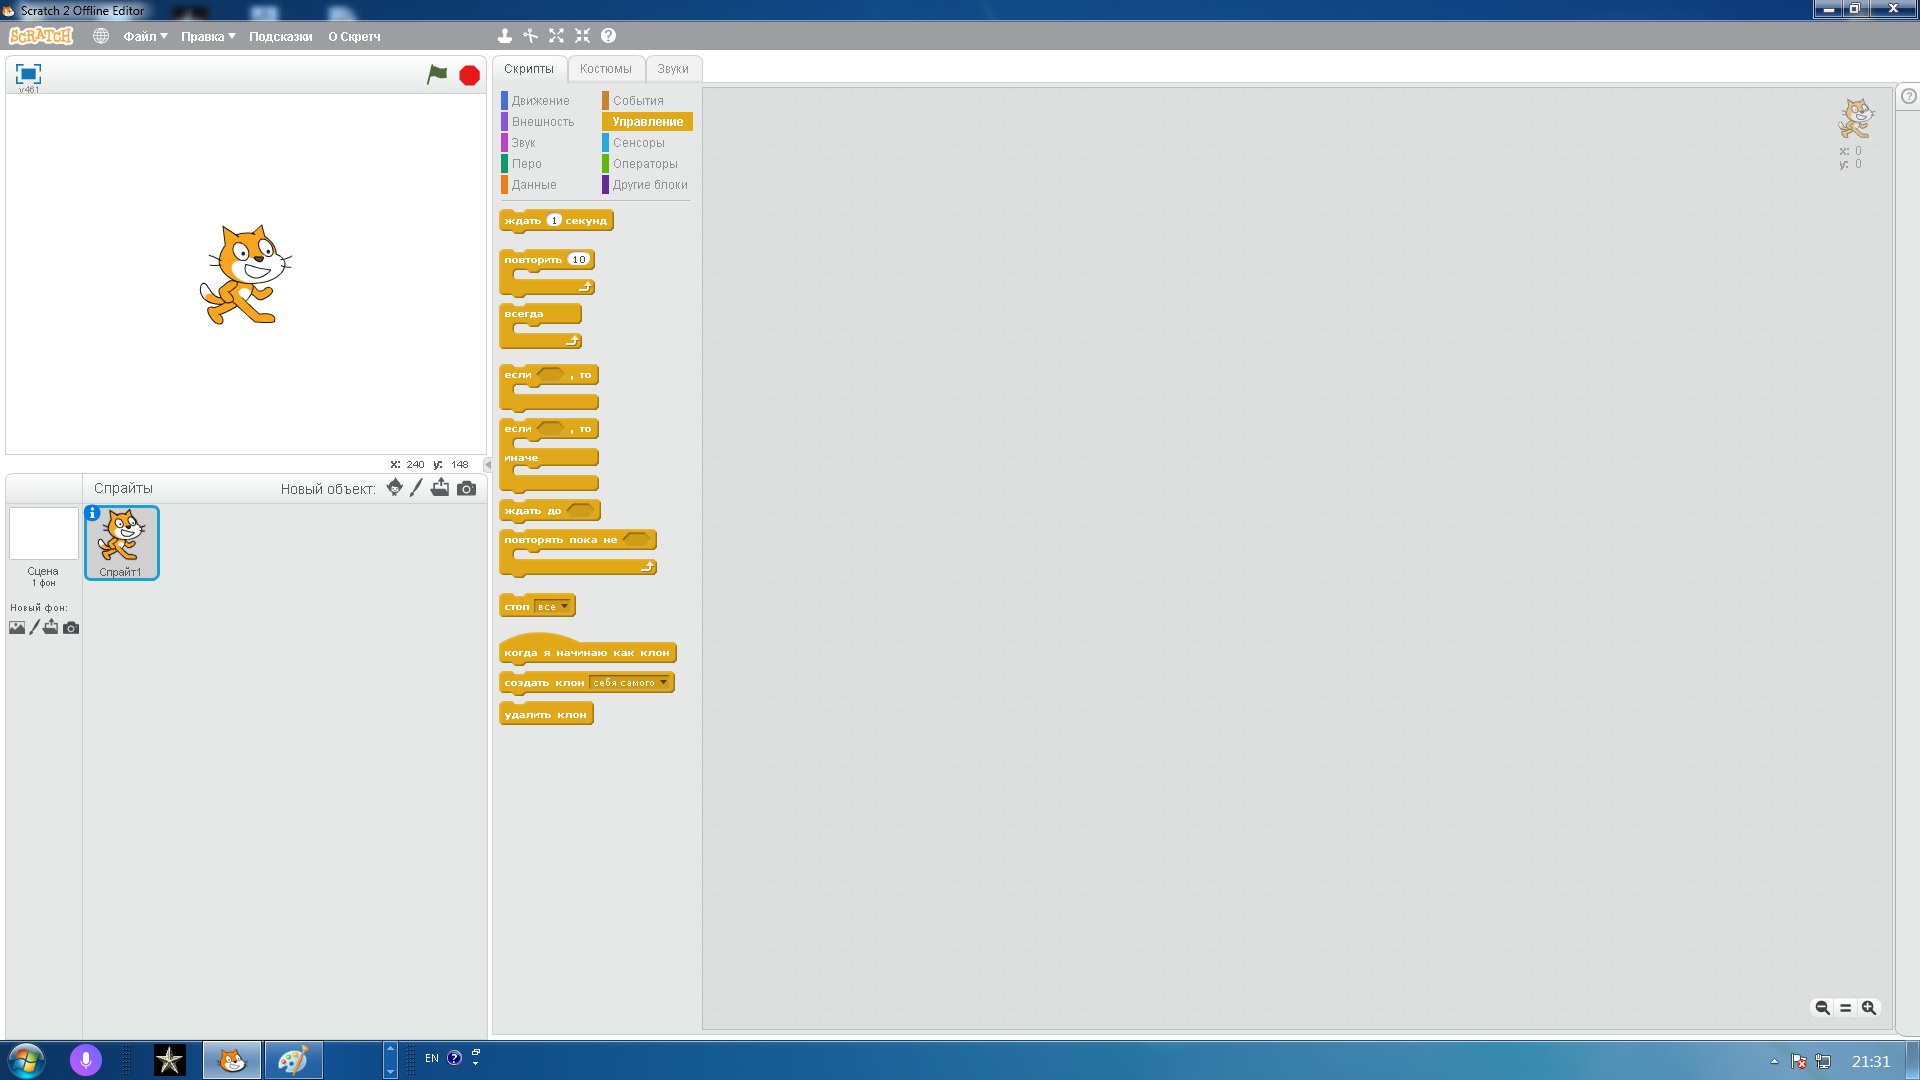Select the Duplicate stamp tool

pos(505,36)
